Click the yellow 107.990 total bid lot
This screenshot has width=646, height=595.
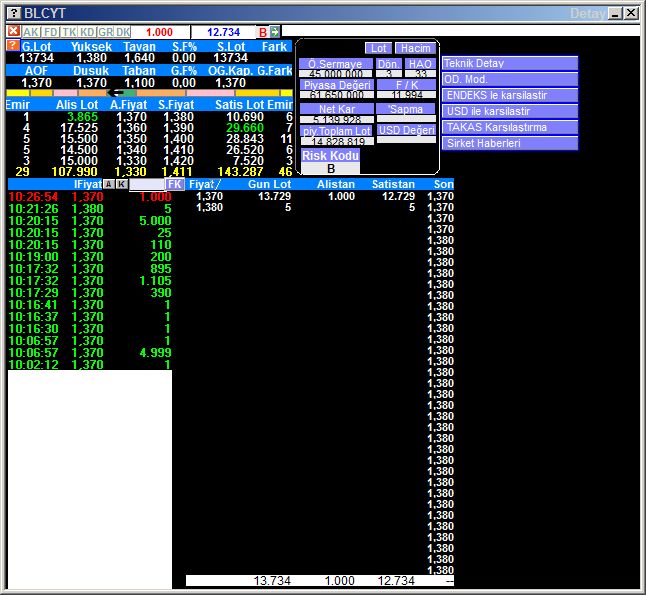pyautogui.click(x=74, y=171)
